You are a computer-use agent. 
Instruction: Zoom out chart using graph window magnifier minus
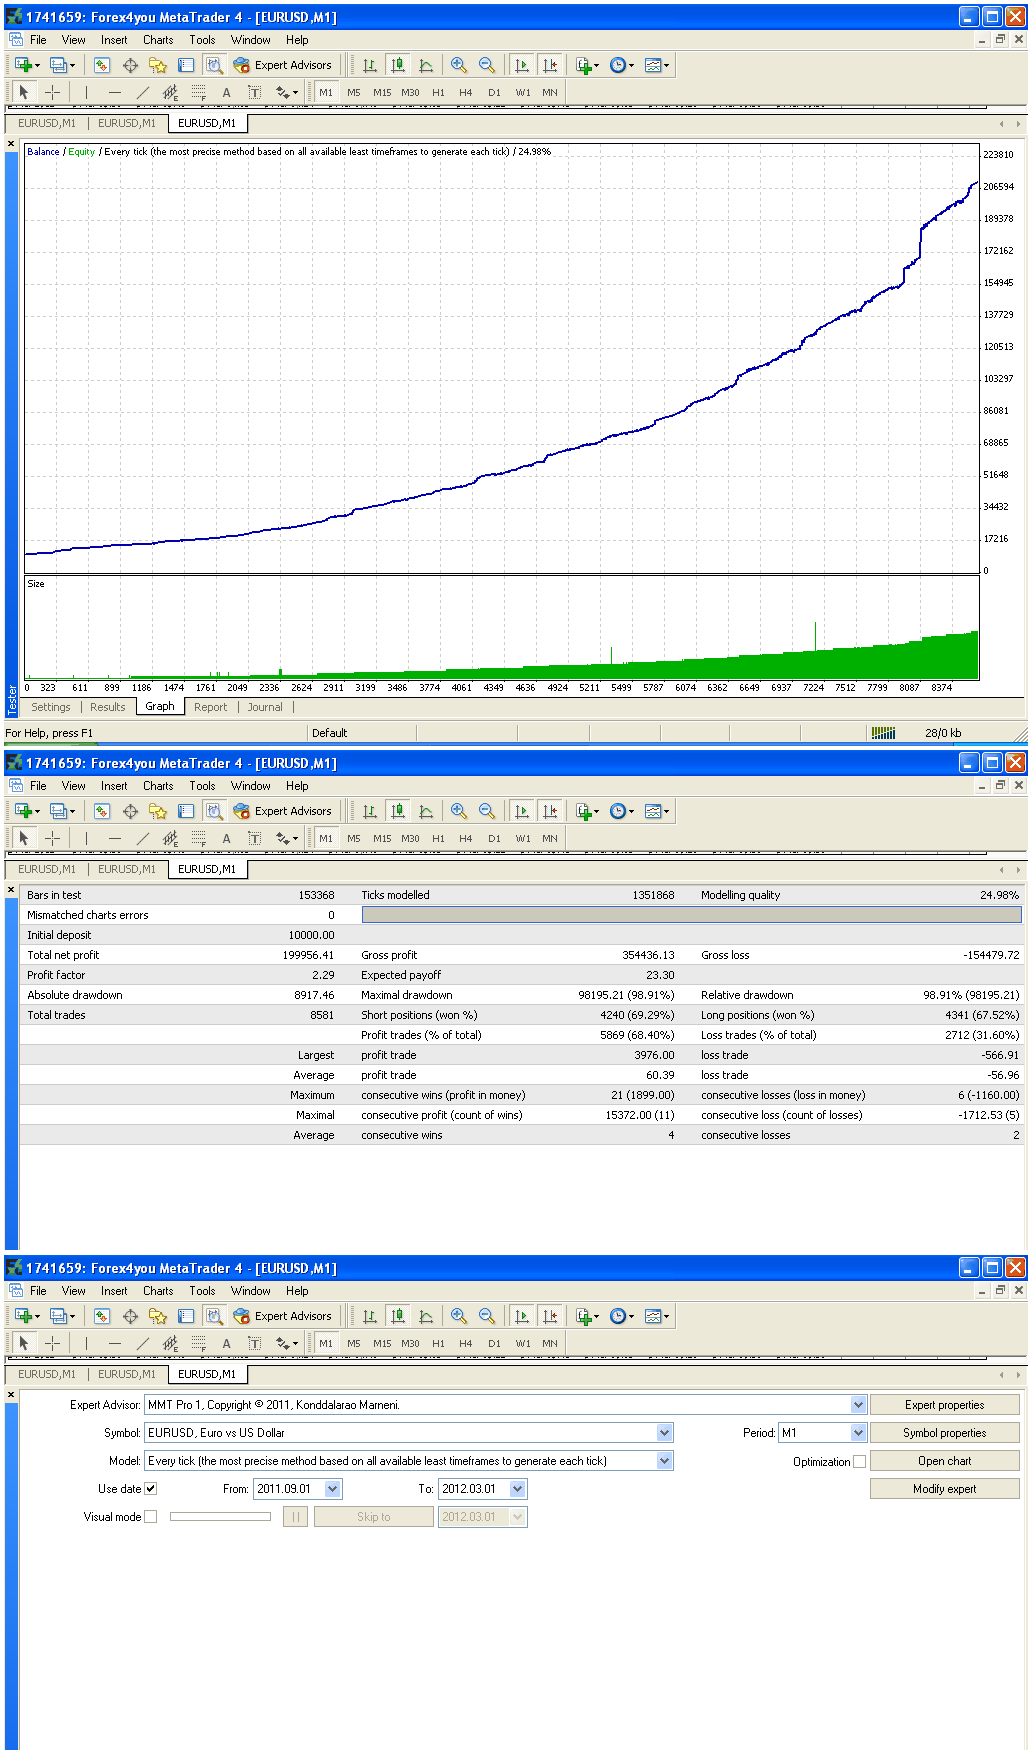[x=487, y=65]
